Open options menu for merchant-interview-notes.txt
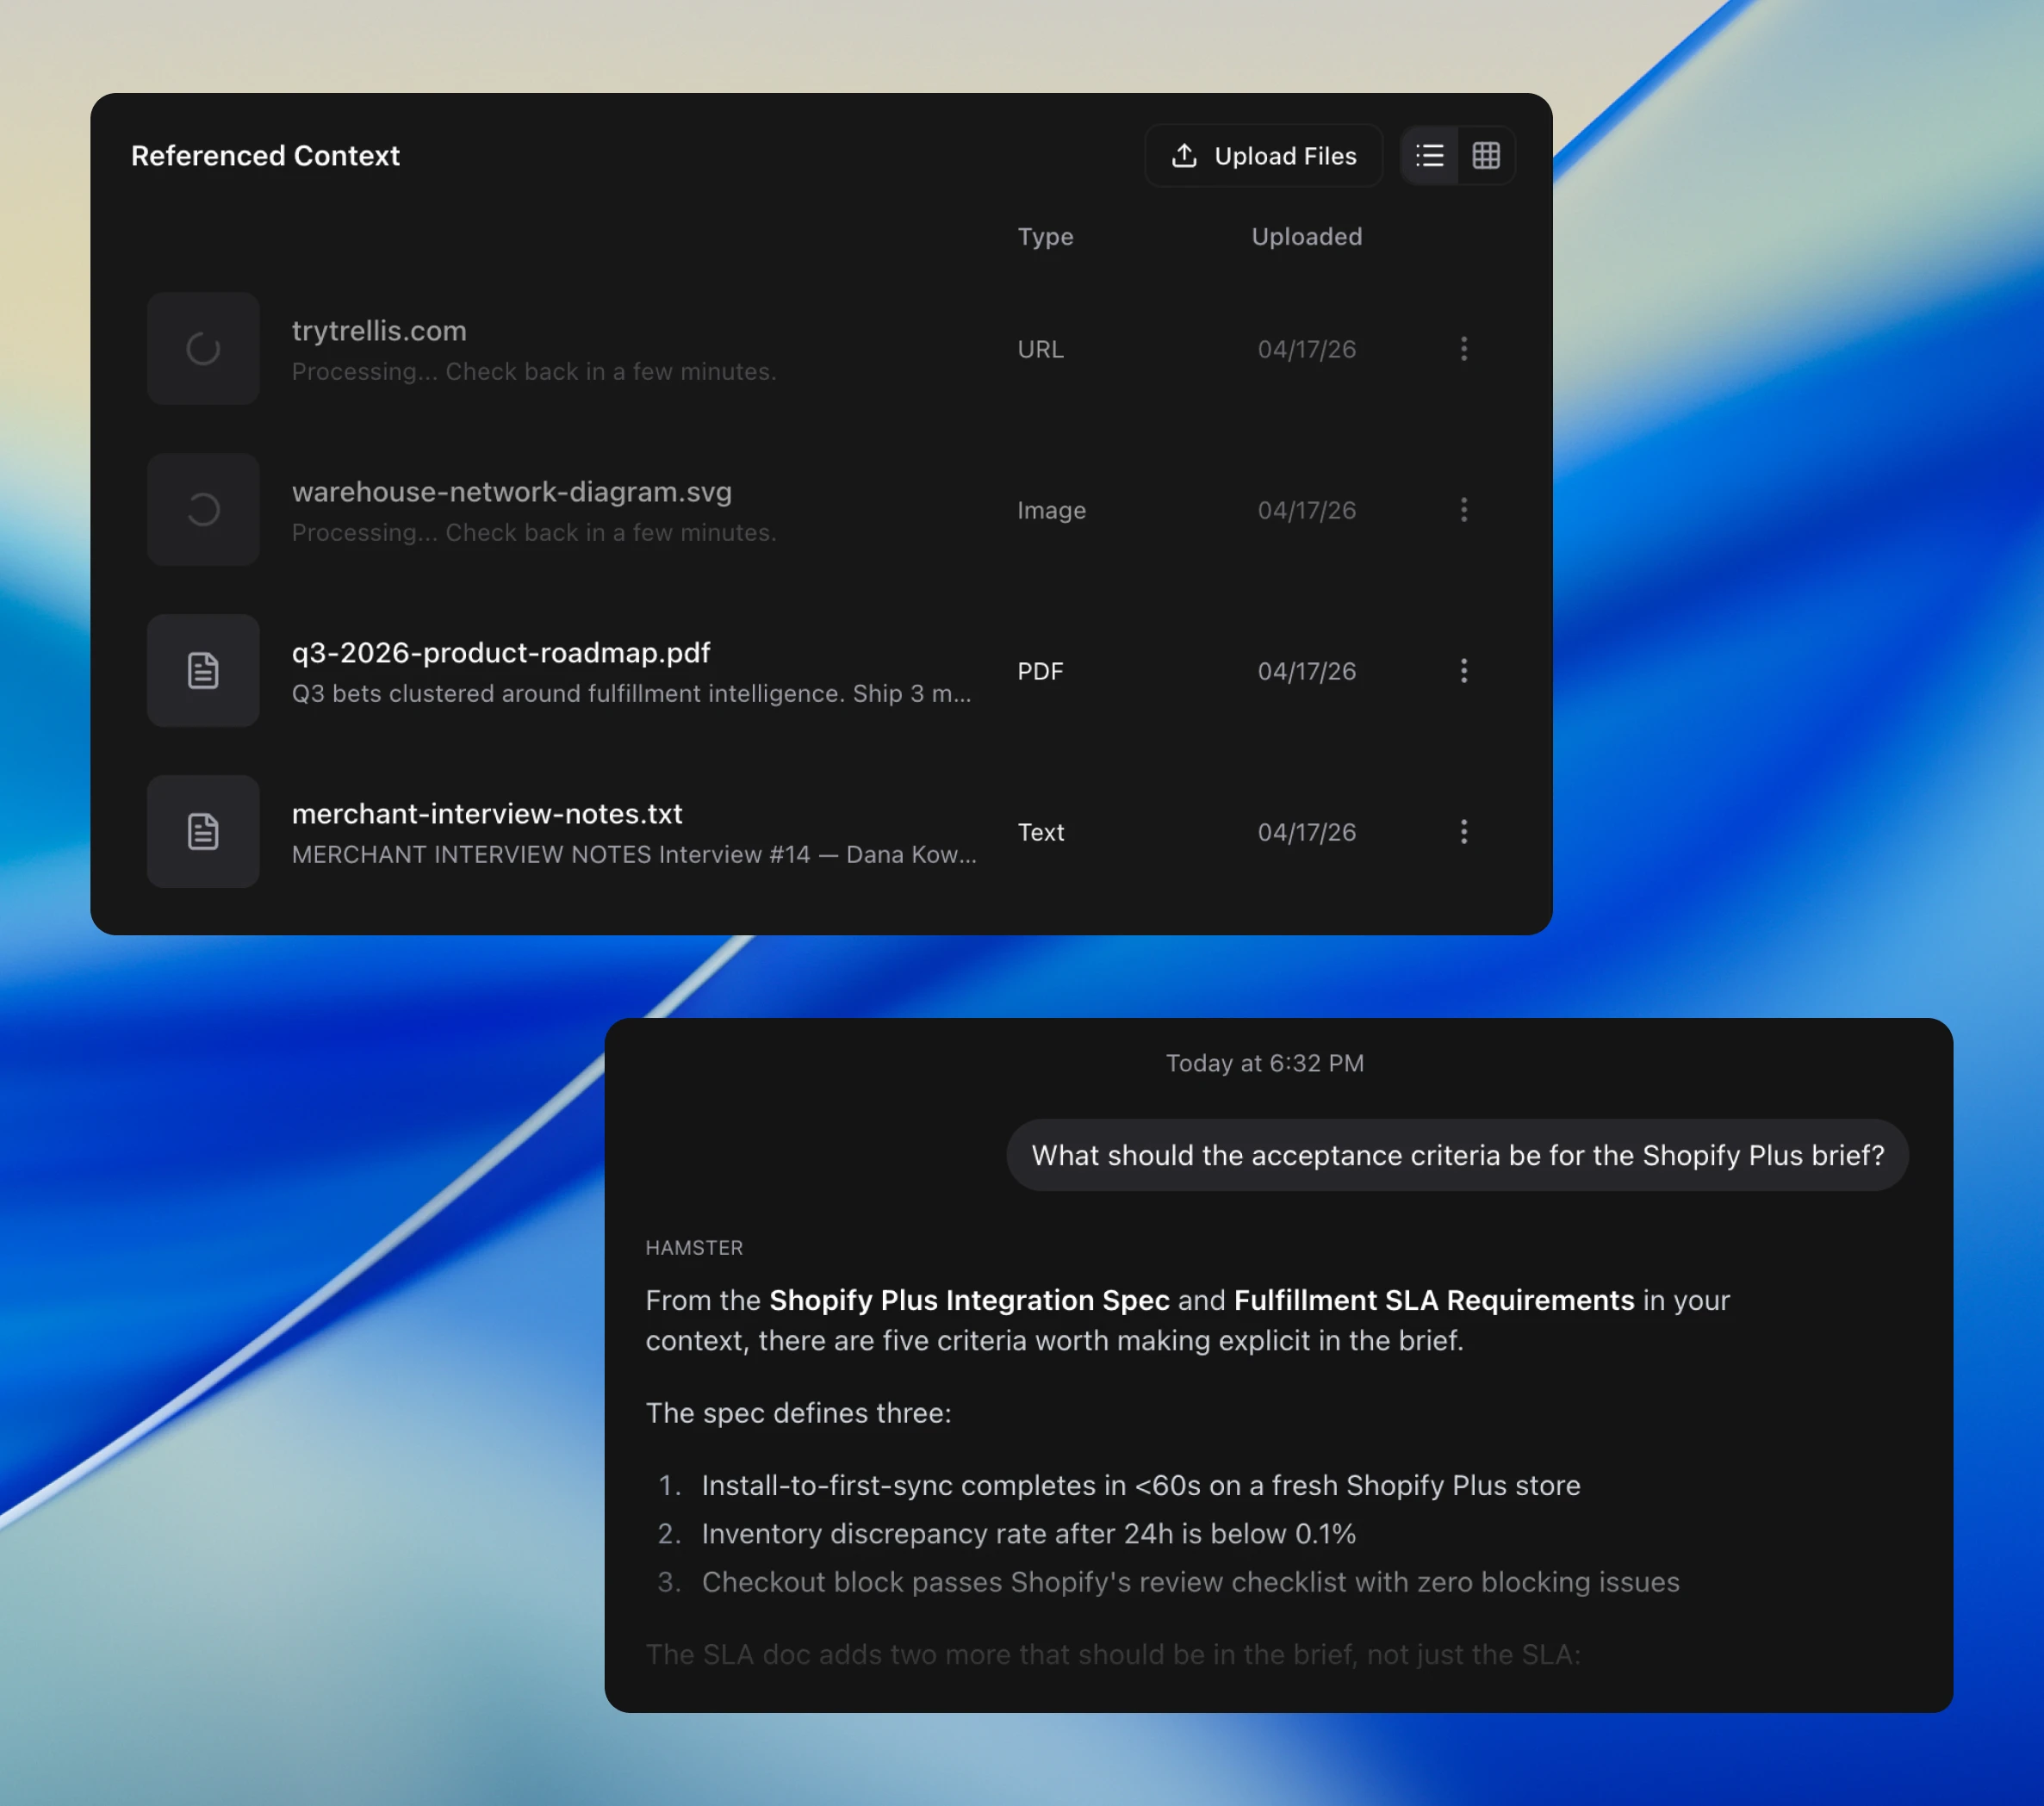Image resolution: width=2044 pixels, height=1806 pixels. coord(1463,832)
